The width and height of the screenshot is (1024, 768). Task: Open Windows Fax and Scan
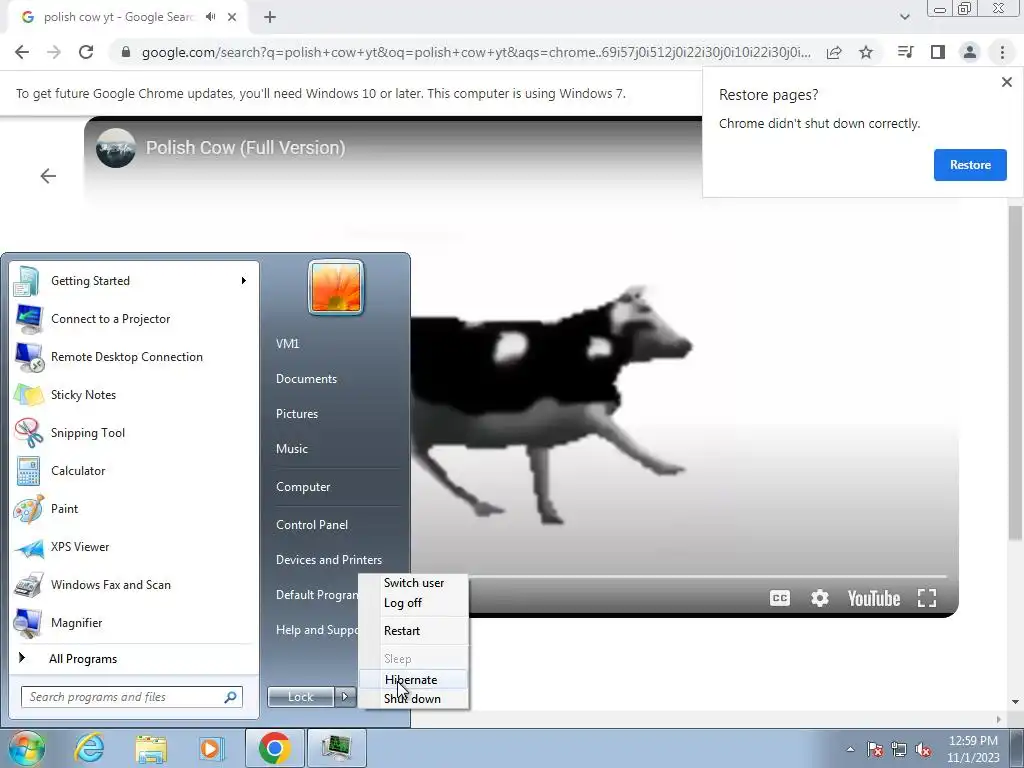pyautogui.click(x=134, y=584)
